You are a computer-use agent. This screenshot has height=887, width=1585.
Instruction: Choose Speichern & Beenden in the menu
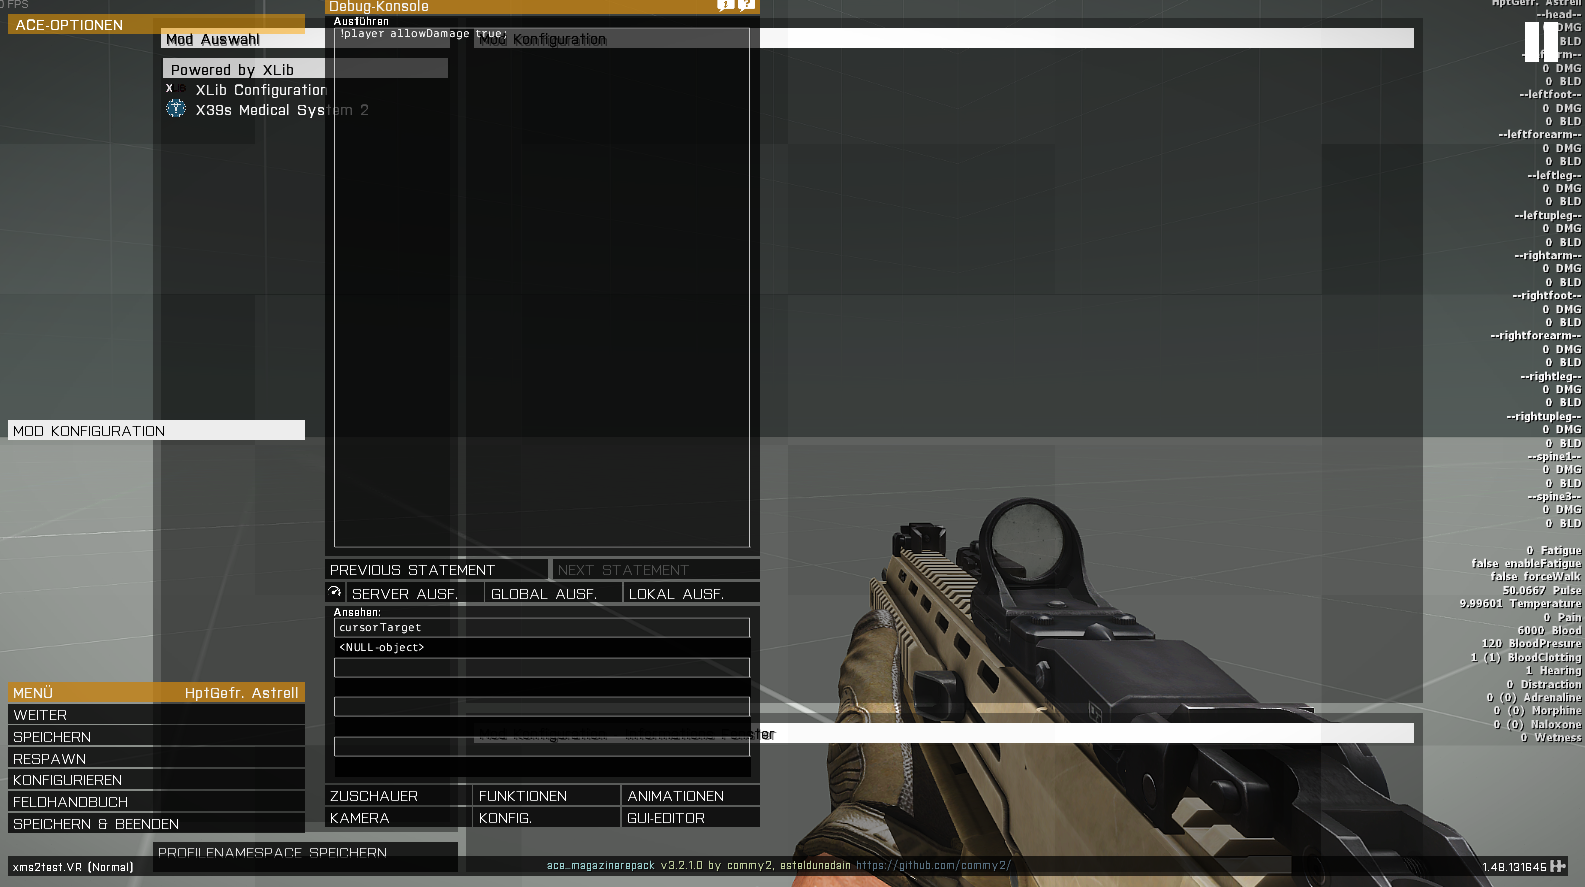[x=156, y=824]
